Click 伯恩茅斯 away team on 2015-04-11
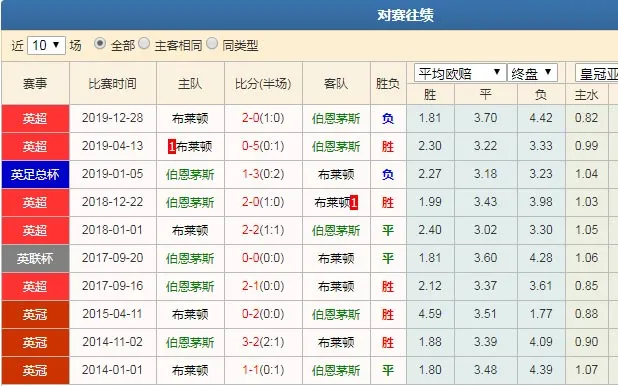This screenshot has height=386, width=618. [336, 315]
